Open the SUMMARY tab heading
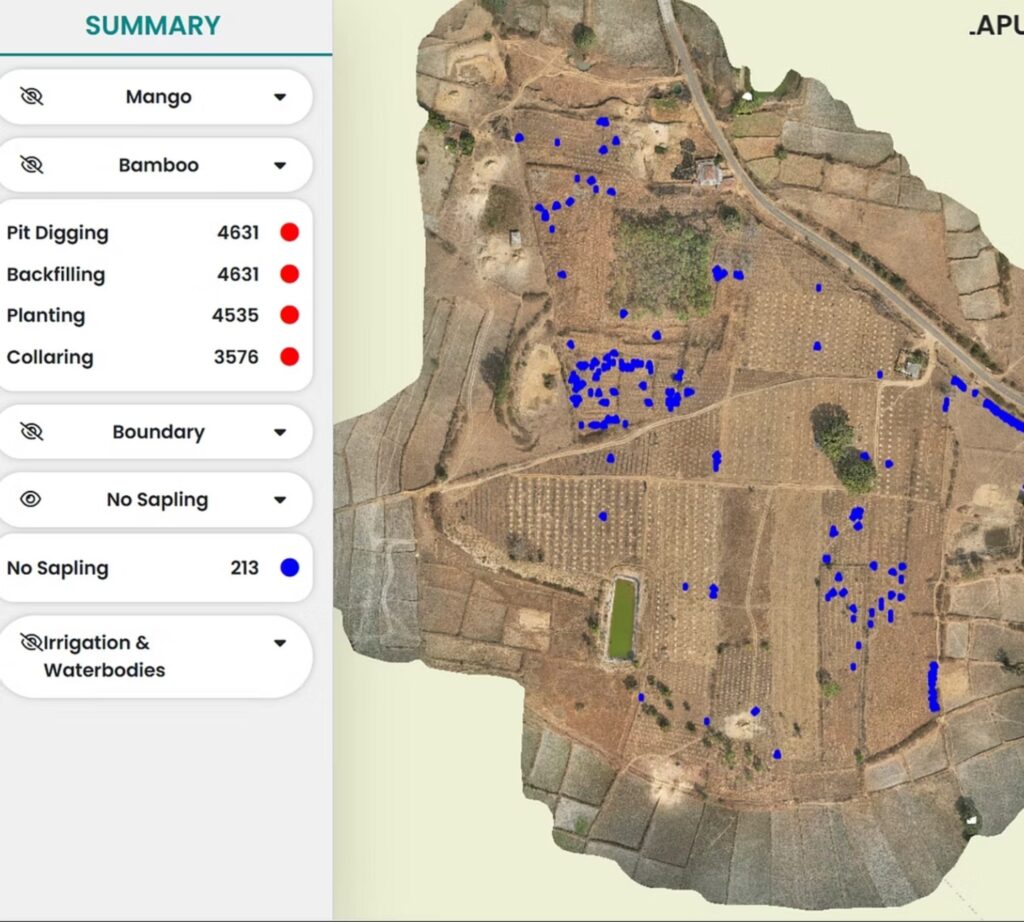Viewport: 1024px width, 922px height. pyautogui.click(x=152, y=26)
